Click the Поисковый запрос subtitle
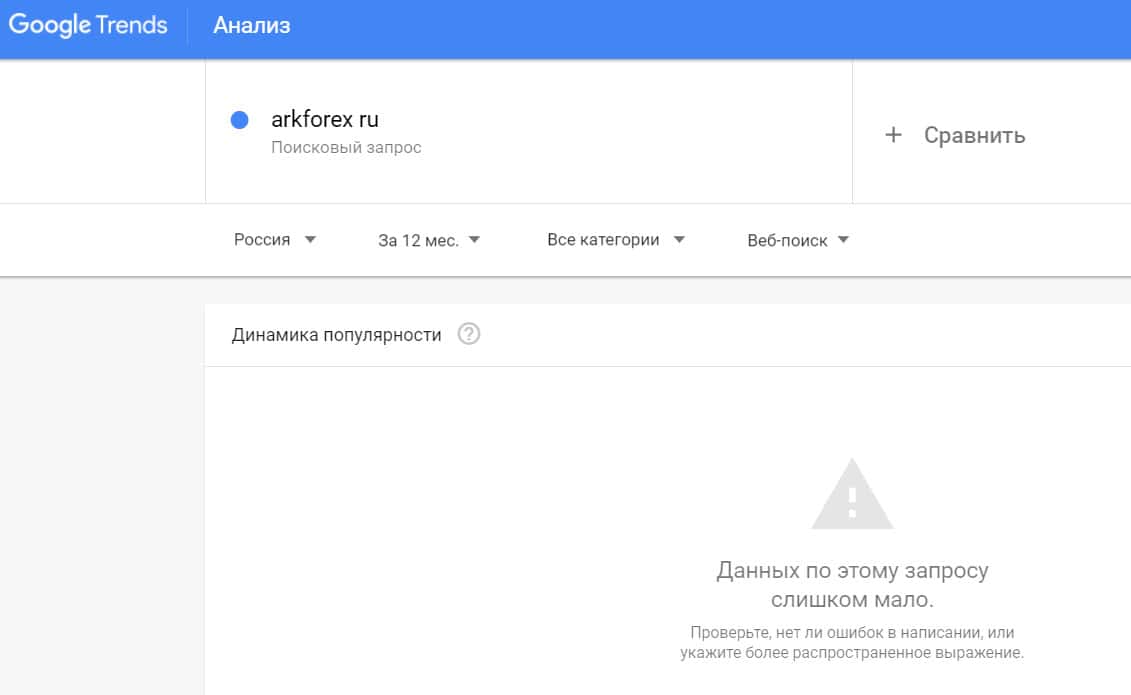The width and height of the screenshot is (1131, 695). pyautogui.click(x=346, y=148)
